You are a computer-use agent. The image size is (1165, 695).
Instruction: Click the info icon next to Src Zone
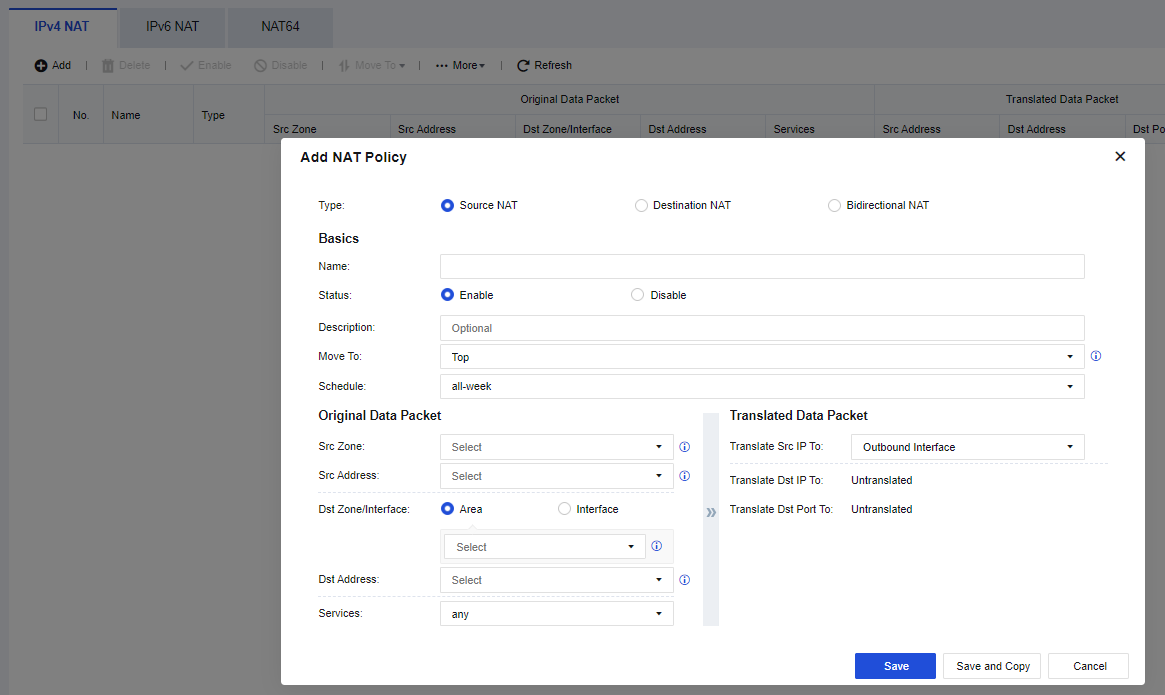point(685,447)
